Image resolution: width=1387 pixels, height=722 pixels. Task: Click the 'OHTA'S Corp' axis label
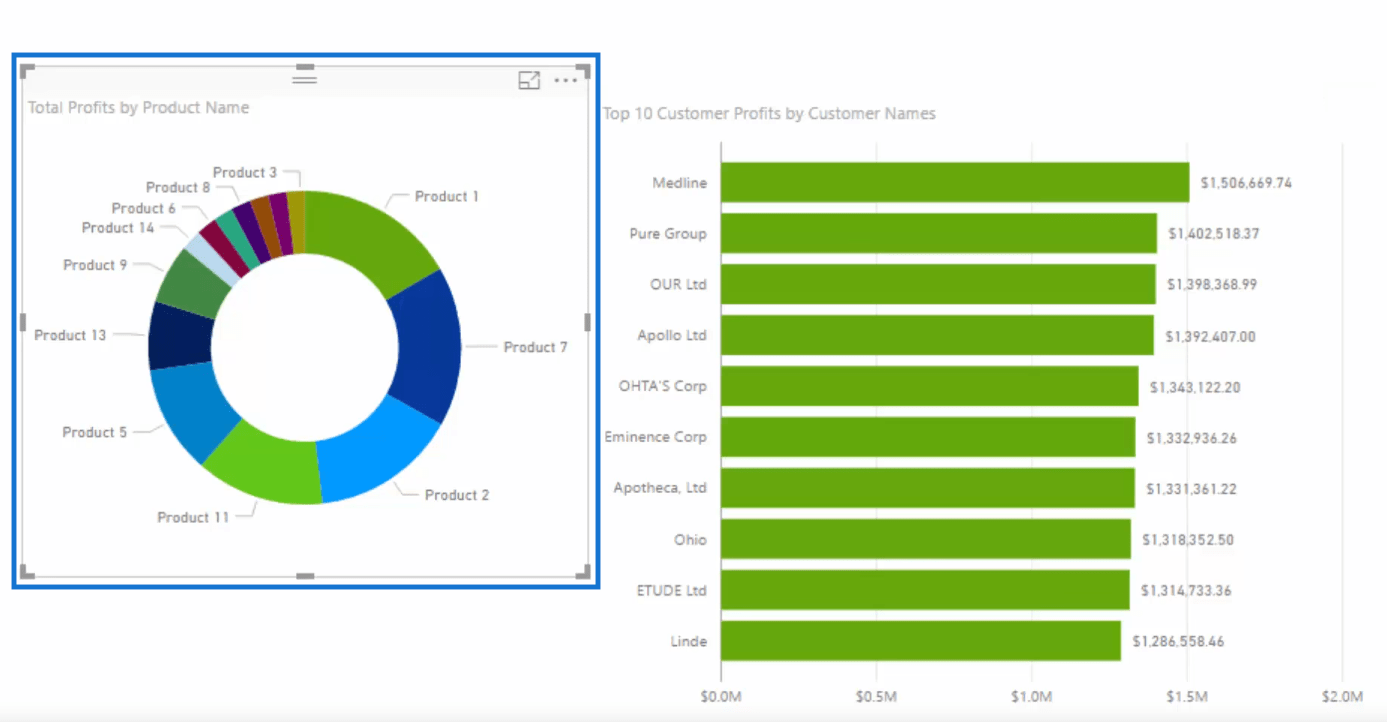click(x=663, y=386)
